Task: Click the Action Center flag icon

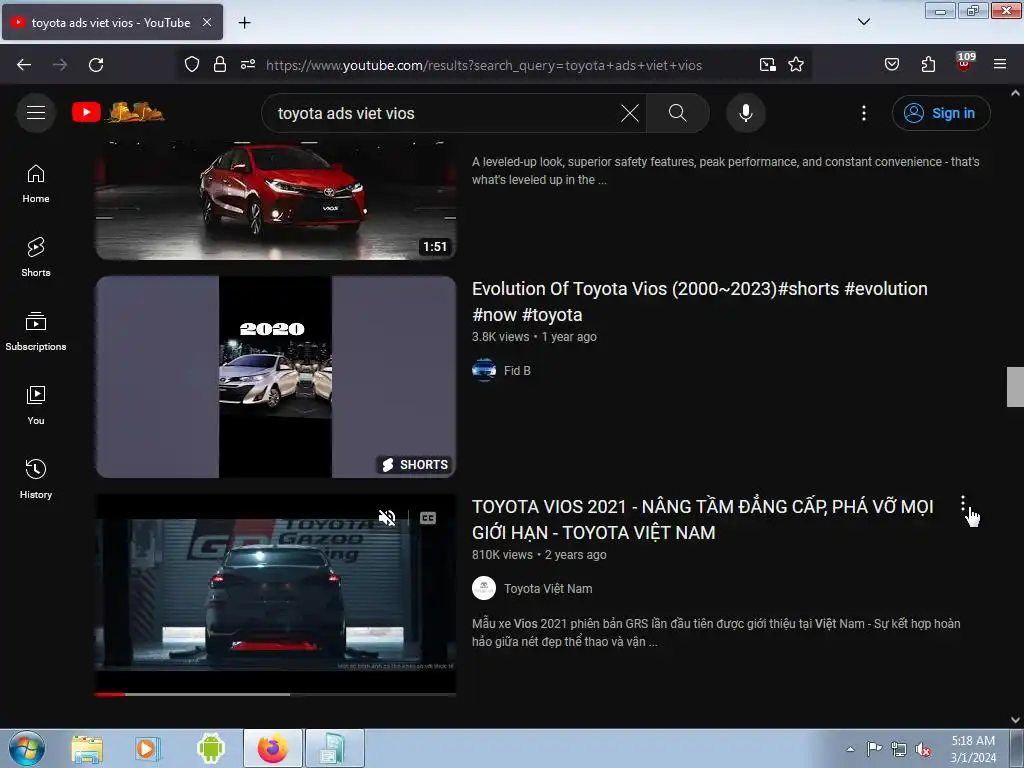Action: (874, 748)
